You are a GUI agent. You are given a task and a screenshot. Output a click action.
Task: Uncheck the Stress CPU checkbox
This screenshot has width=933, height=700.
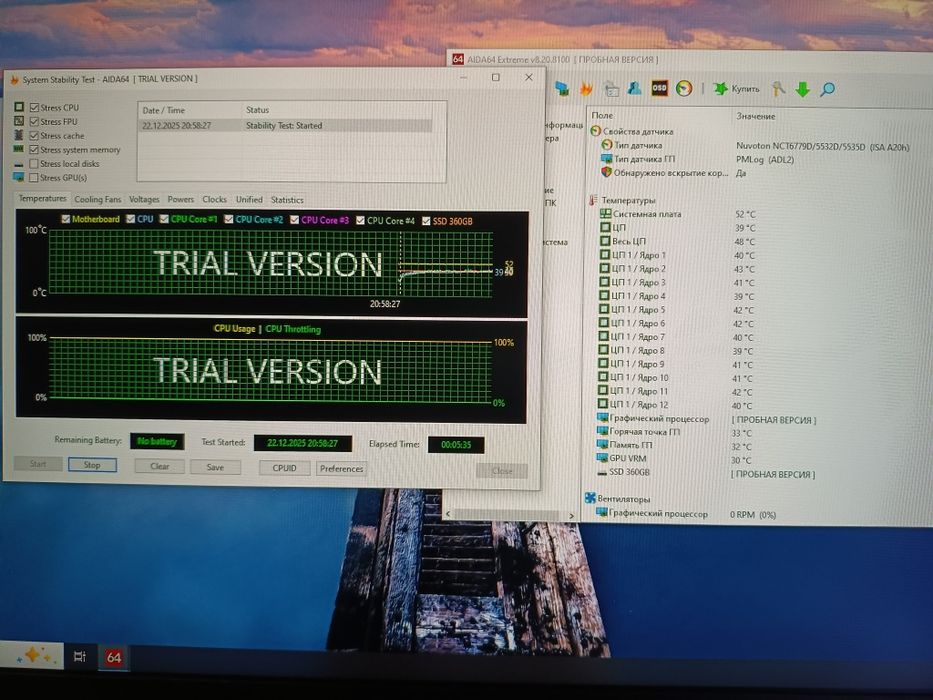(x=35, y=107)
